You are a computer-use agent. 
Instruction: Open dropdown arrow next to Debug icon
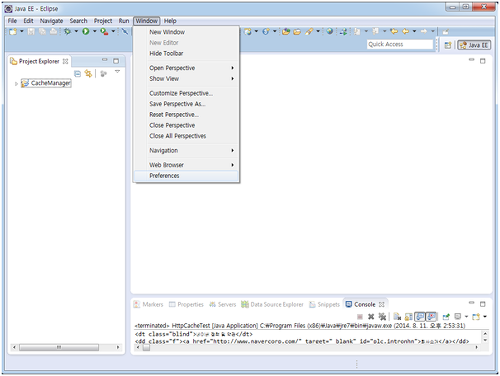pyautogui.click(x=76, y=31)
